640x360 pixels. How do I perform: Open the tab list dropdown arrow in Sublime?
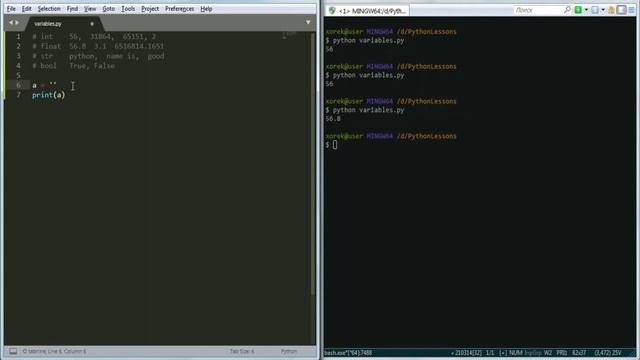point(308,22)
